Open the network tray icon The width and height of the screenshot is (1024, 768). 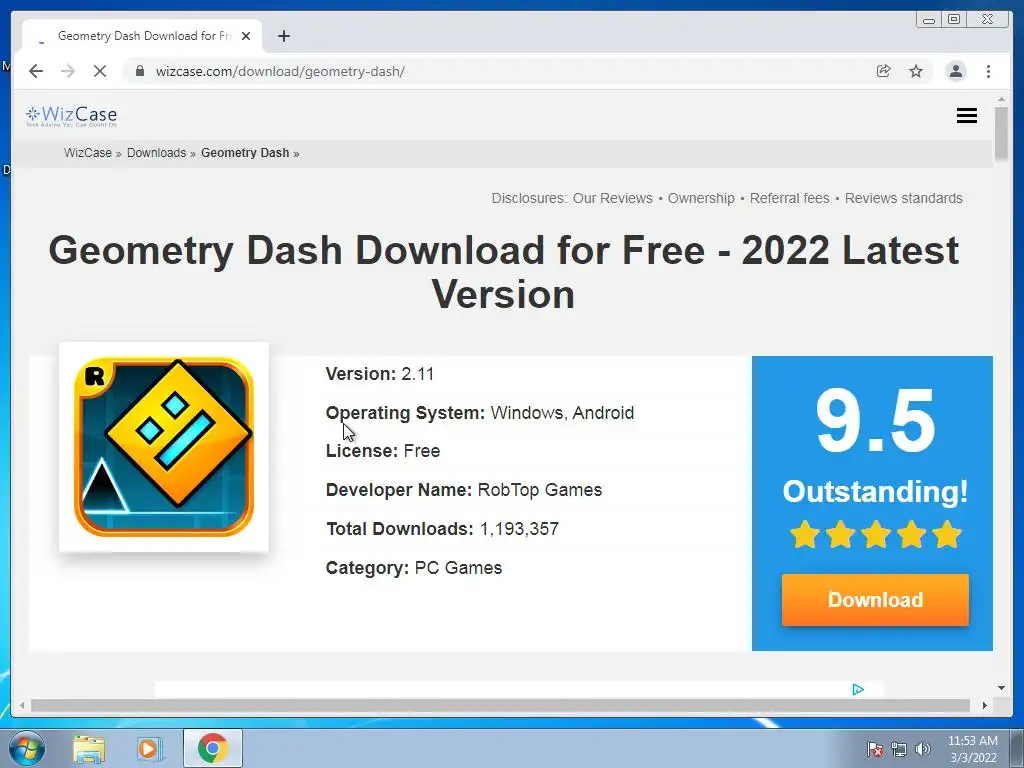tap(899, 749)
